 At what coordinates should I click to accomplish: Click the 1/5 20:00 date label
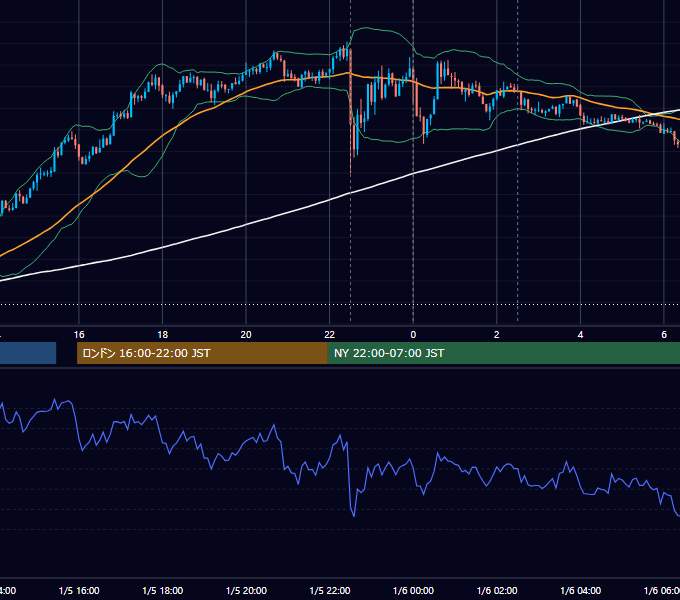[246, 590]
